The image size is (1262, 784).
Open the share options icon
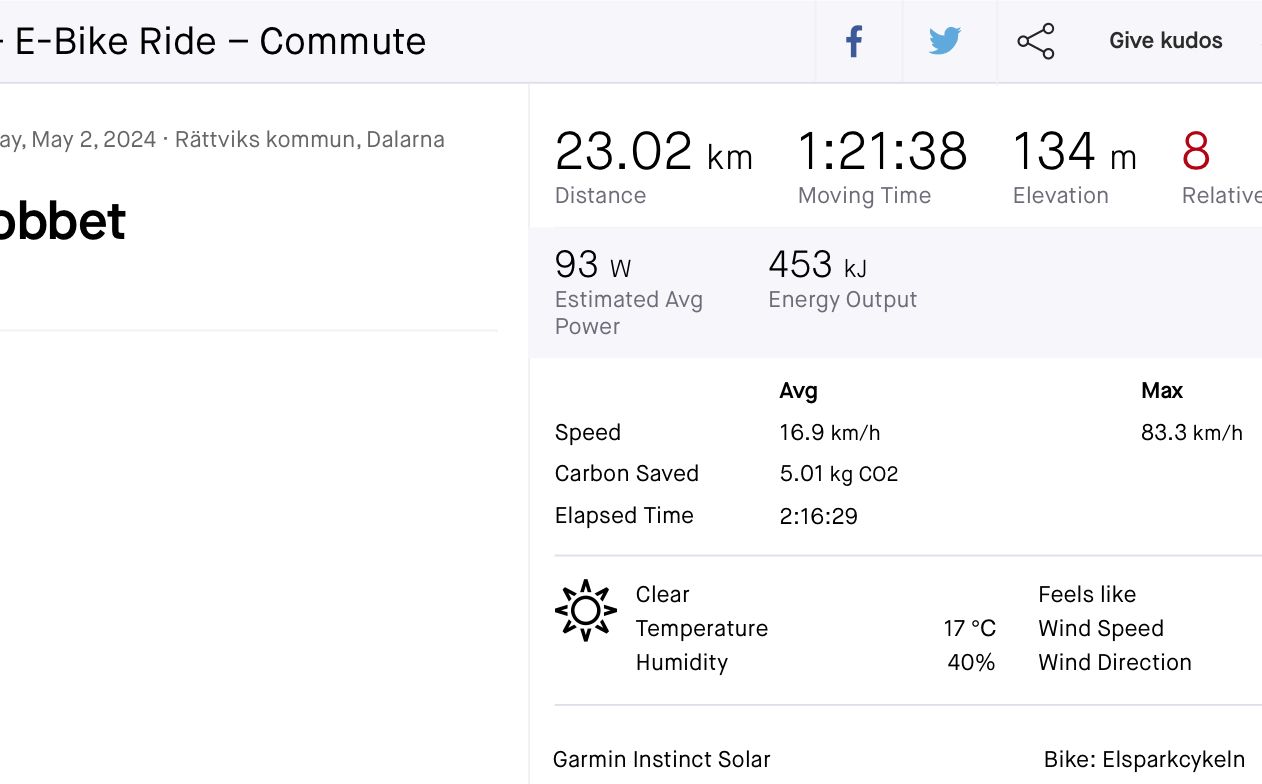pos(1035,42)
